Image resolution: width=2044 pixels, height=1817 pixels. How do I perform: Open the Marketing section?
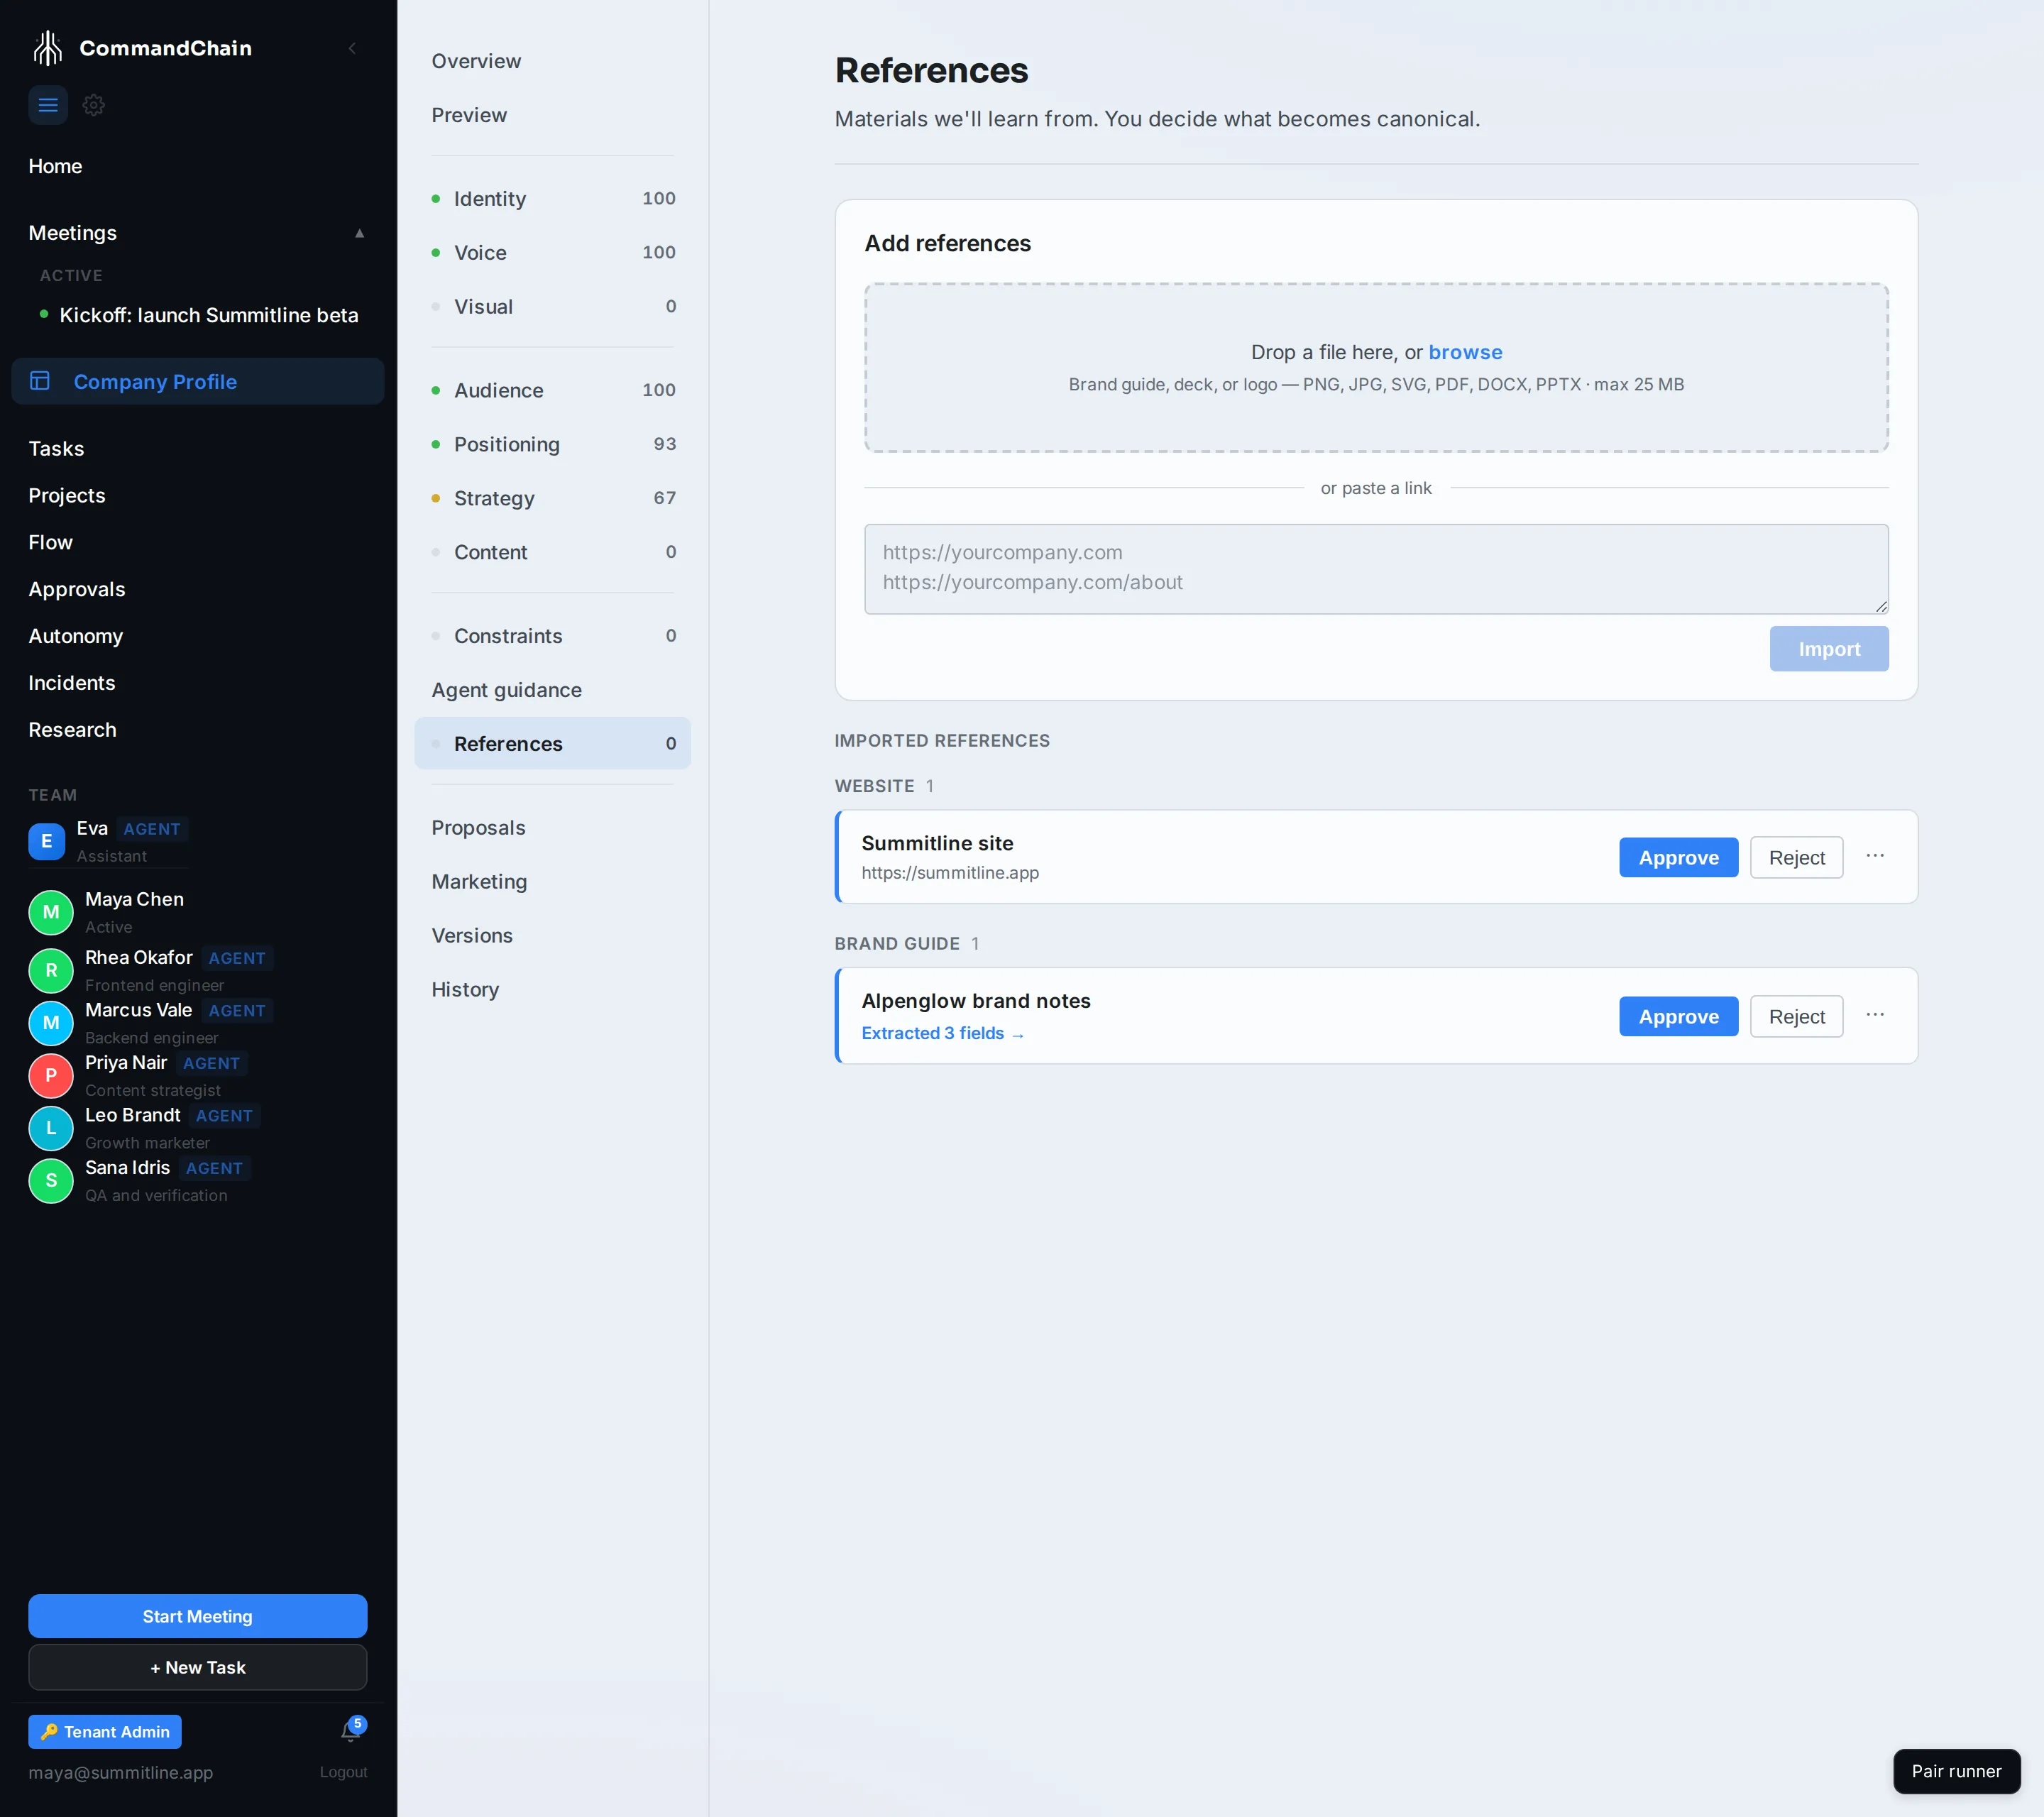[x=479, y=881]
